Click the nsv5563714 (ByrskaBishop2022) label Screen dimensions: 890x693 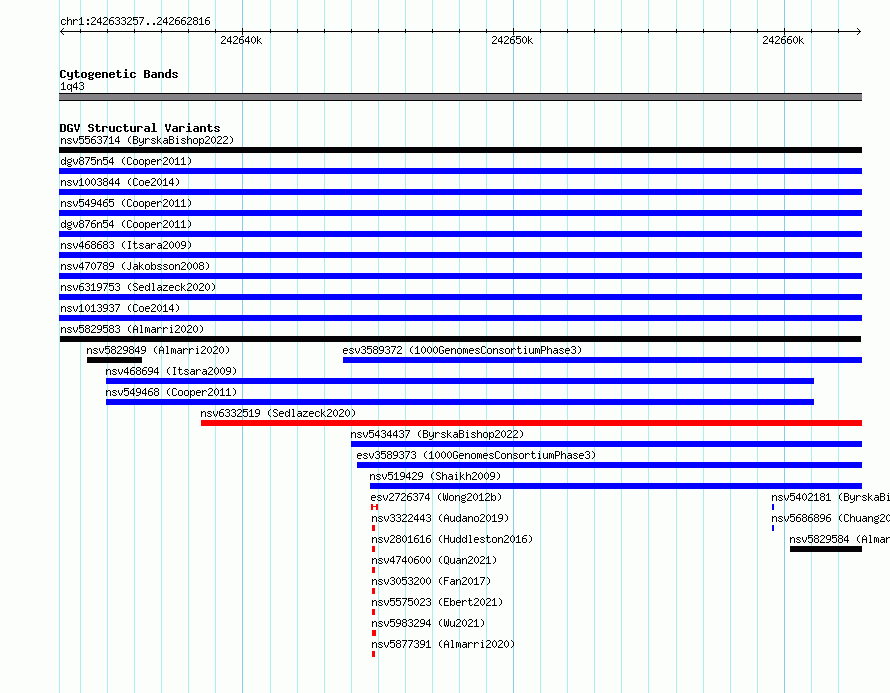[x=147, y=140]
